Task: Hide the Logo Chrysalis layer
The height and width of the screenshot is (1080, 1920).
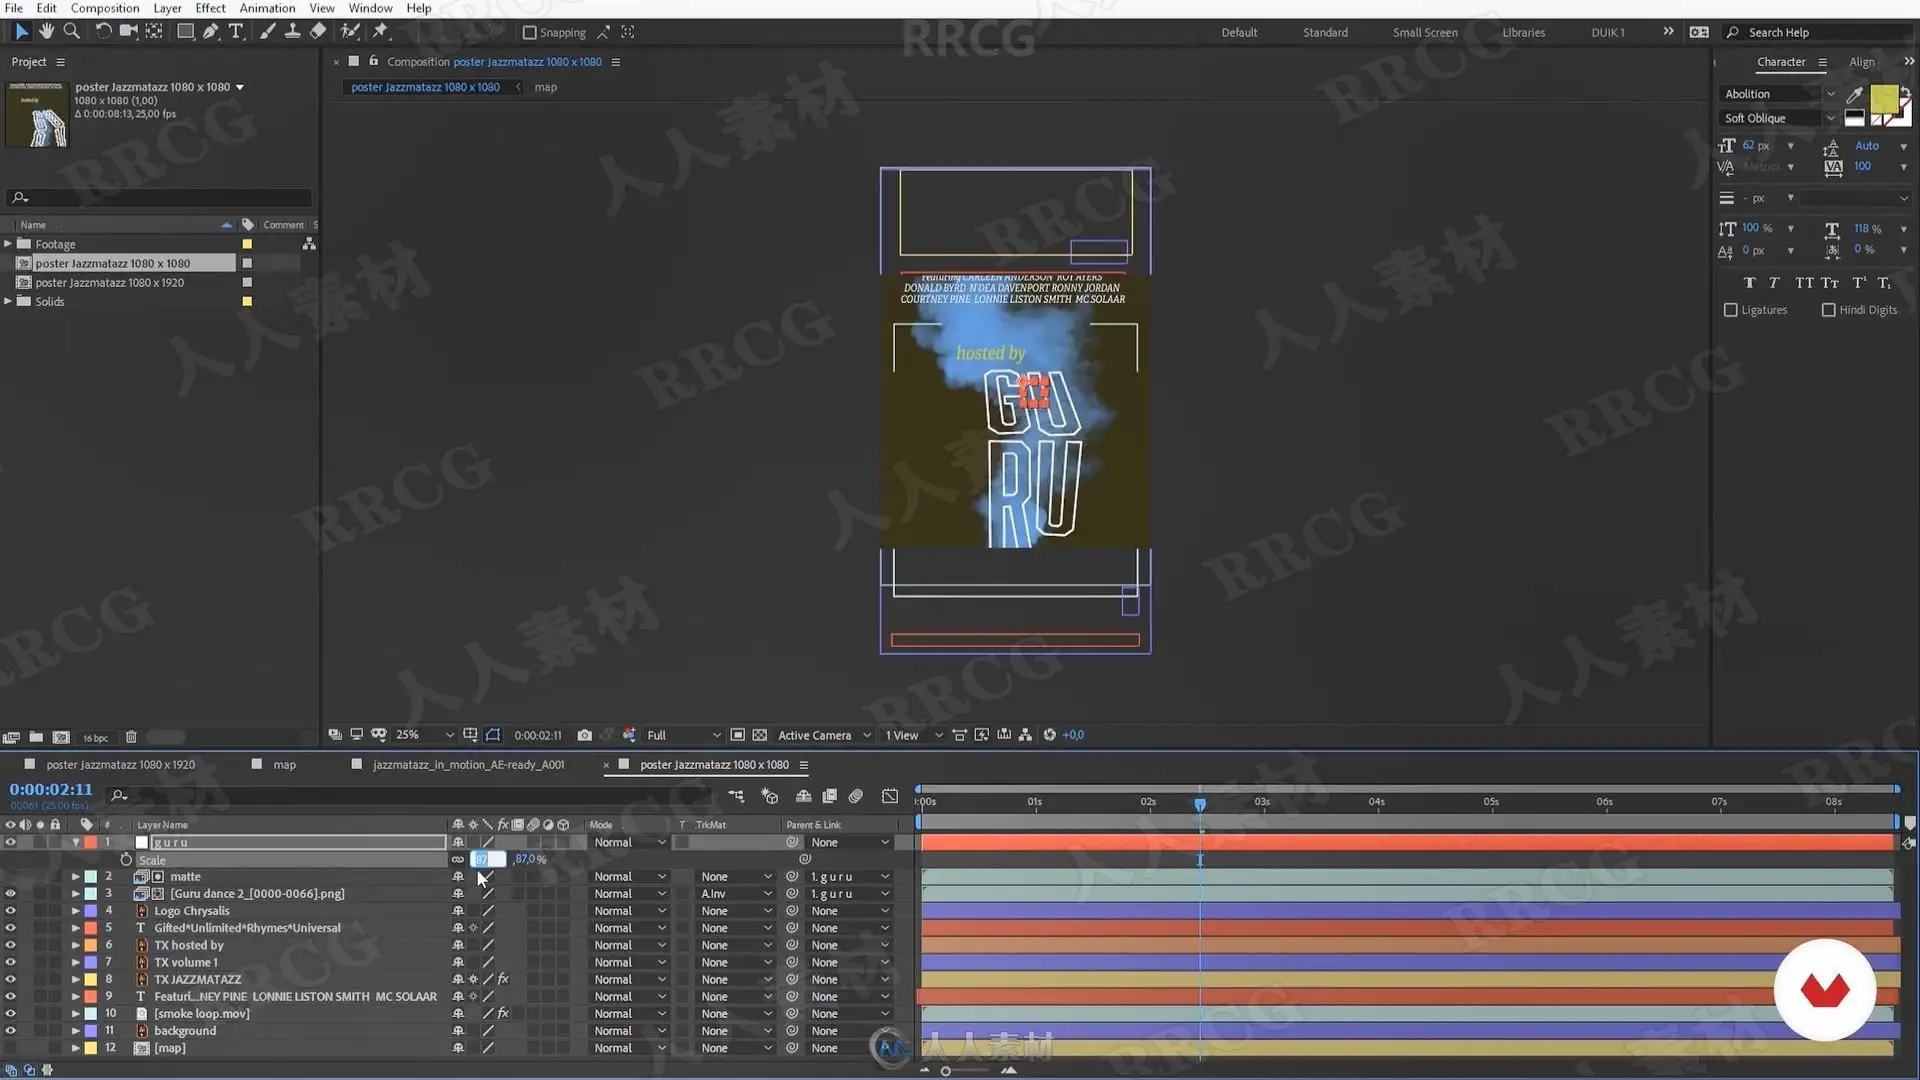Action: click(x=10, y=911)
